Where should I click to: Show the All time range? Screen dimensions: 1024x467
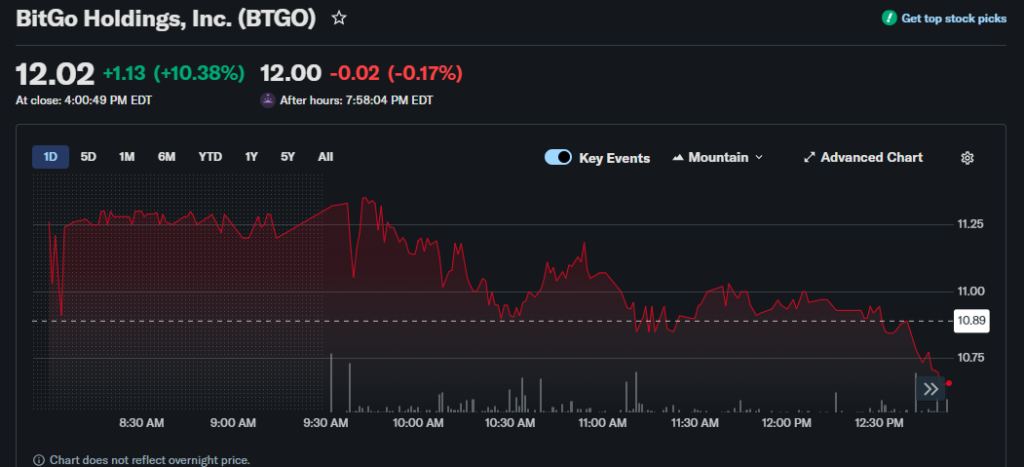coord(325,157)
